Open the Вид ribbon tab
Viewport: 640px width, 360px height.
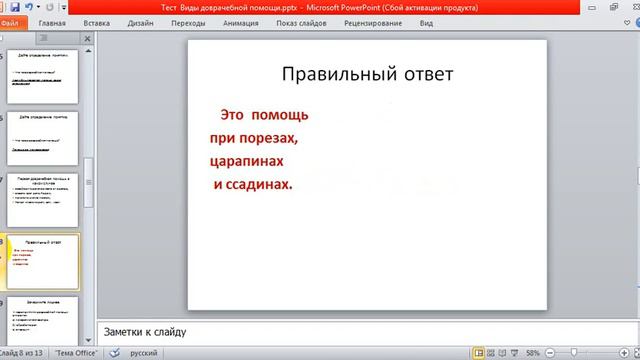(x=426, y=23)
